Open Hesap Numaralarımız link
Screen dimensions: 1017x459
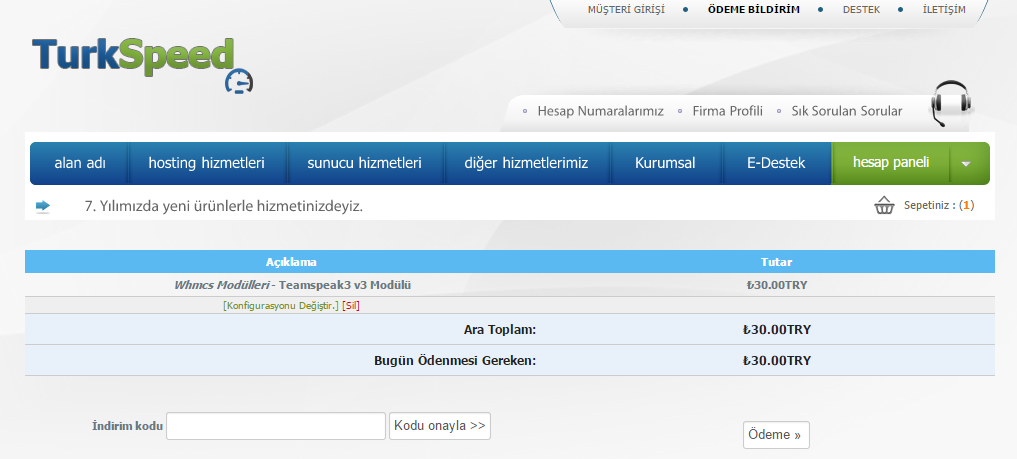[600, 111]
